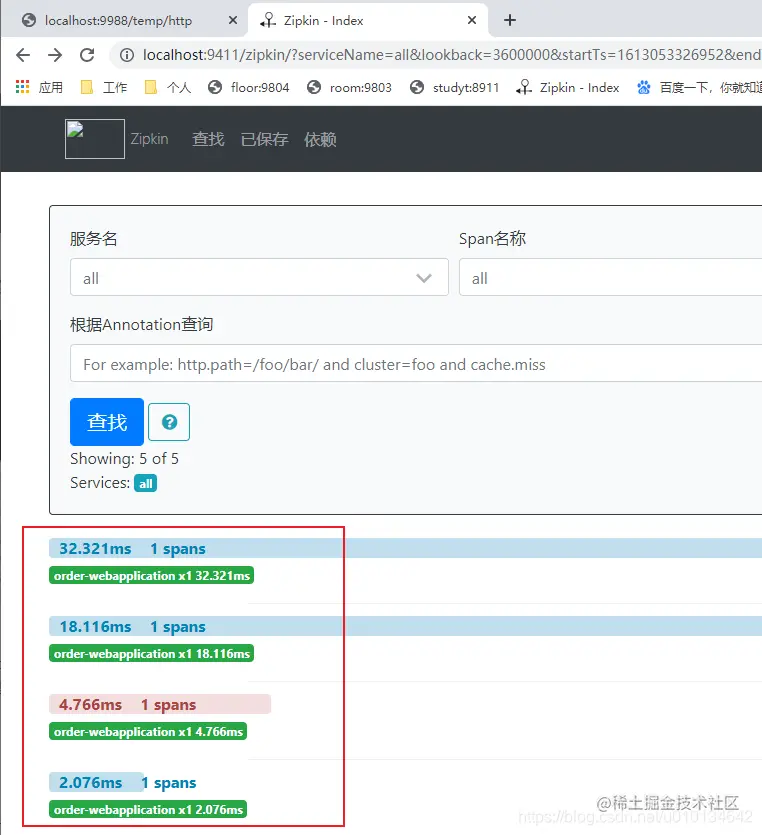Close the localhost:9988 tab

233,20
